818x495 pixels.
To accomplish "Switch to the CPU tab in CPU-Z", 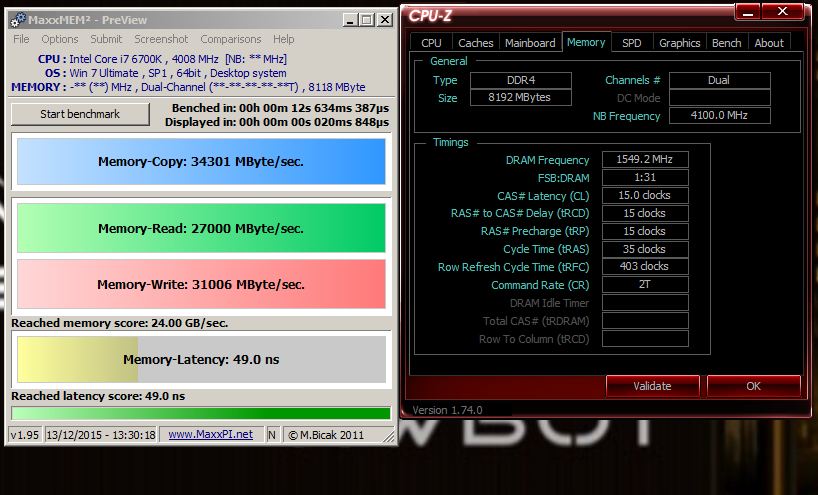I will 431,43.
